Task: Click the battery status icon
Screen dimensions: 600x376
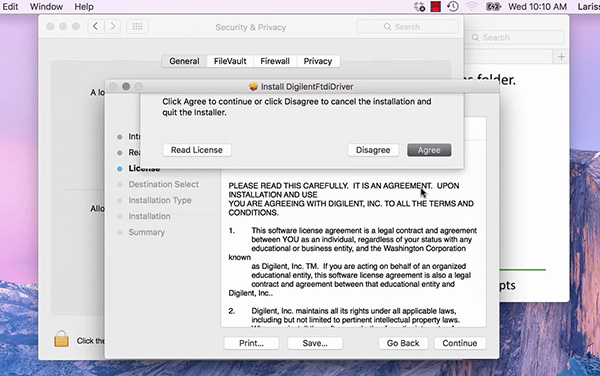Action: coord(493,7)
